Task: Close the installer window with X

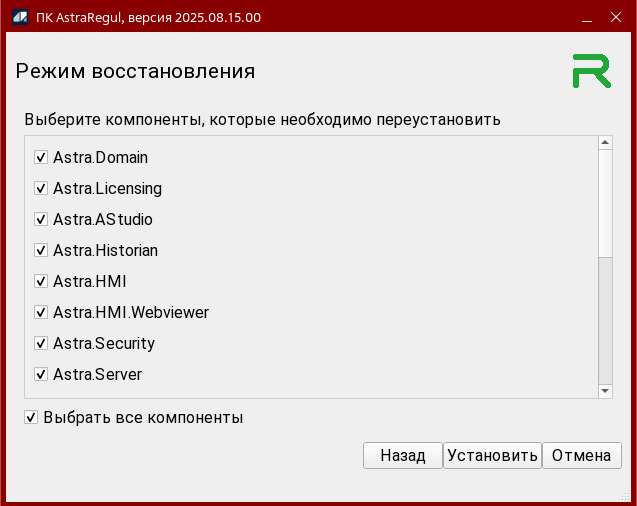Action: point(614,16)
